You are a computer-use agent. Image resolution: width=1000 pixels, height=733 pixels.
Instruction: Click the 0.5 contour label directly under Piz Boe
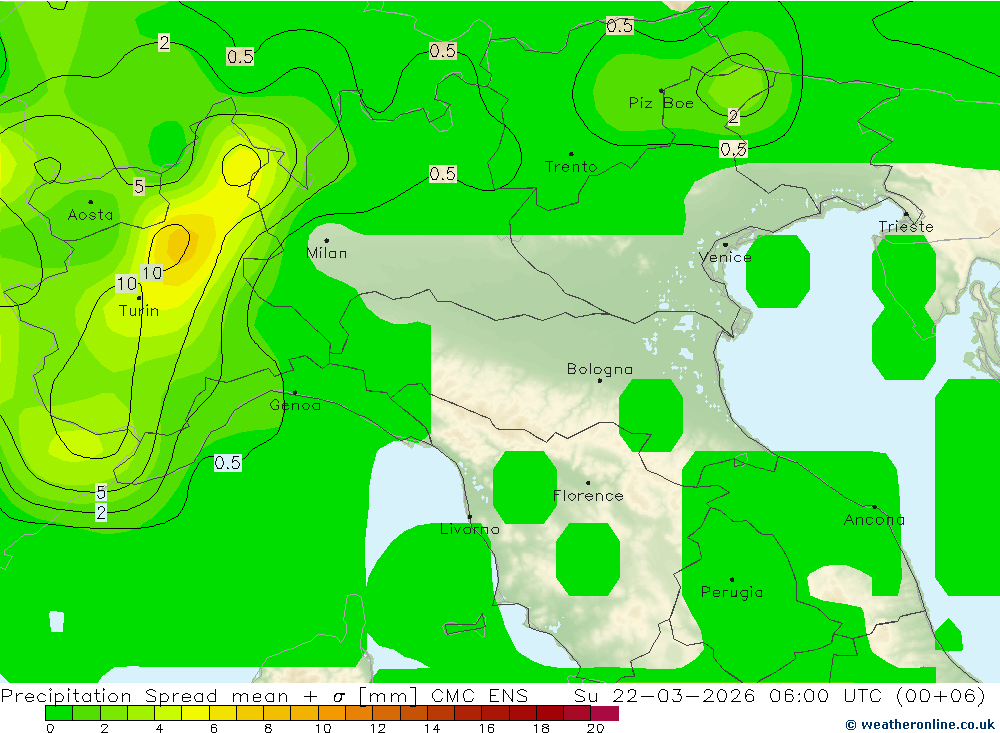click(733, 149)
